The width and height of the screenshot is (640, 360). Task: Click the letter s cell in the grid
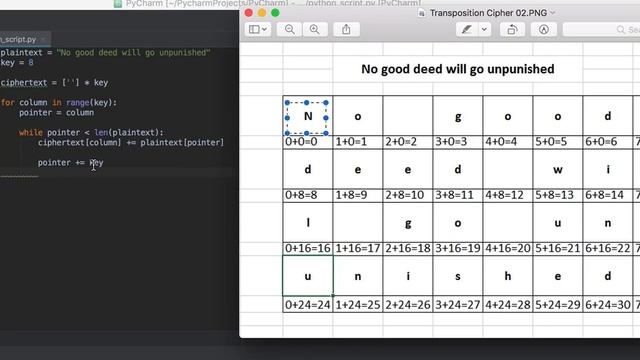(x=458, y=276)
